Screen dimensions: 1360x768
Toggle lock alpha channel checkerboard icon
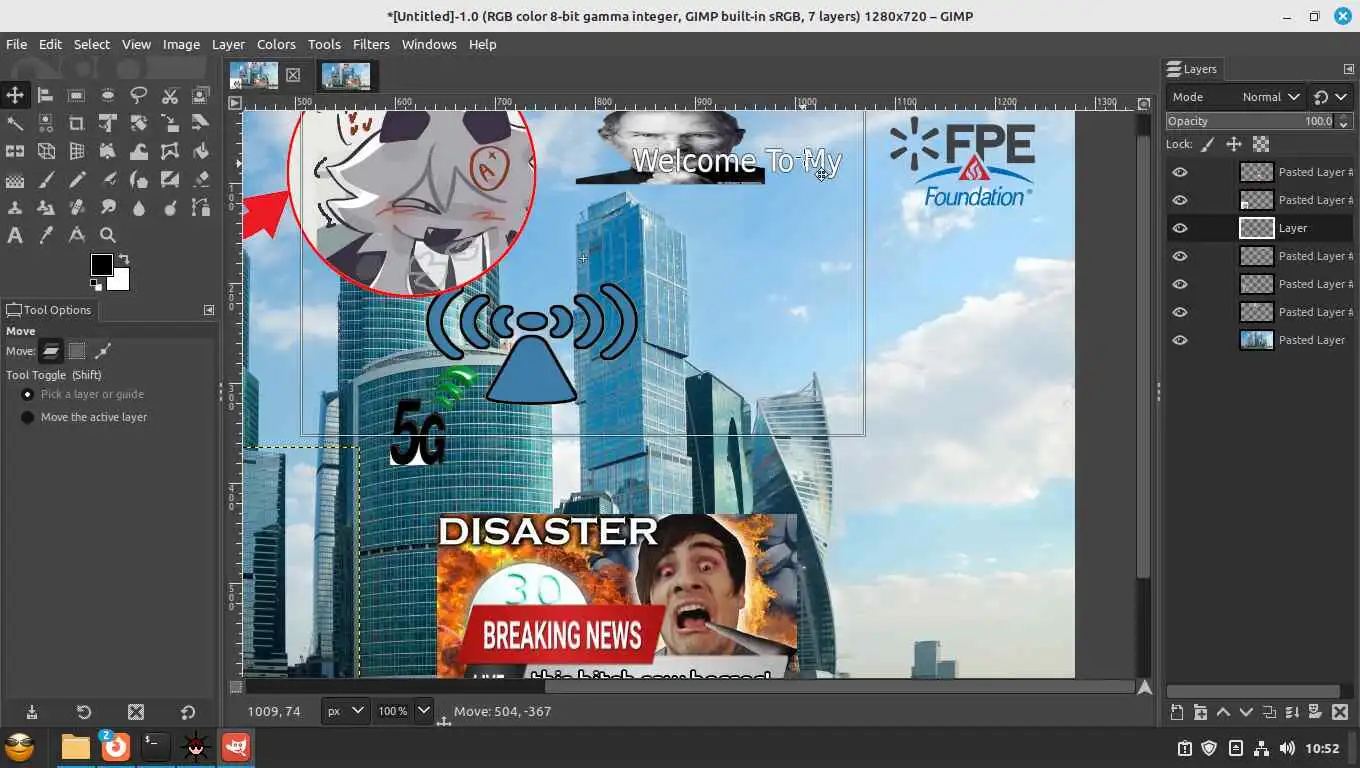(x=1260, y=144)
